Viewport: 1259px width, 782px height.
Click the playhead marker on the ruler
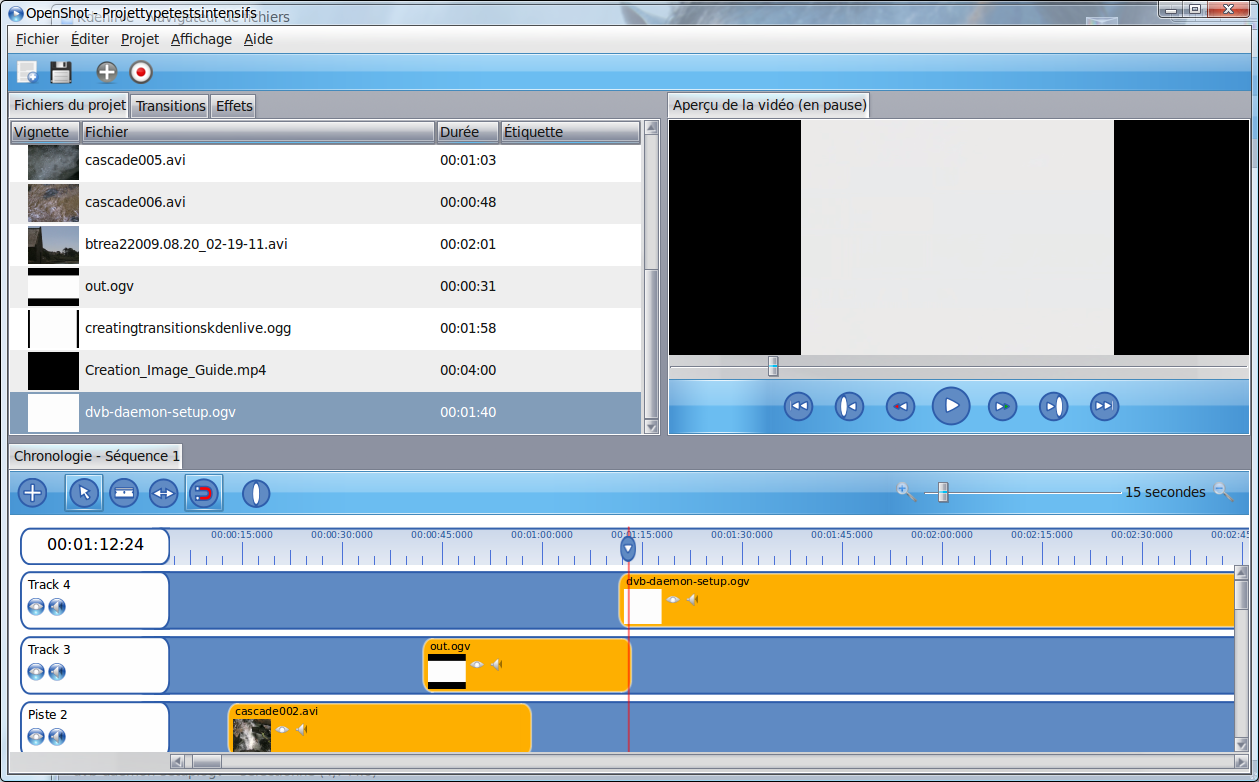(628, 547)
